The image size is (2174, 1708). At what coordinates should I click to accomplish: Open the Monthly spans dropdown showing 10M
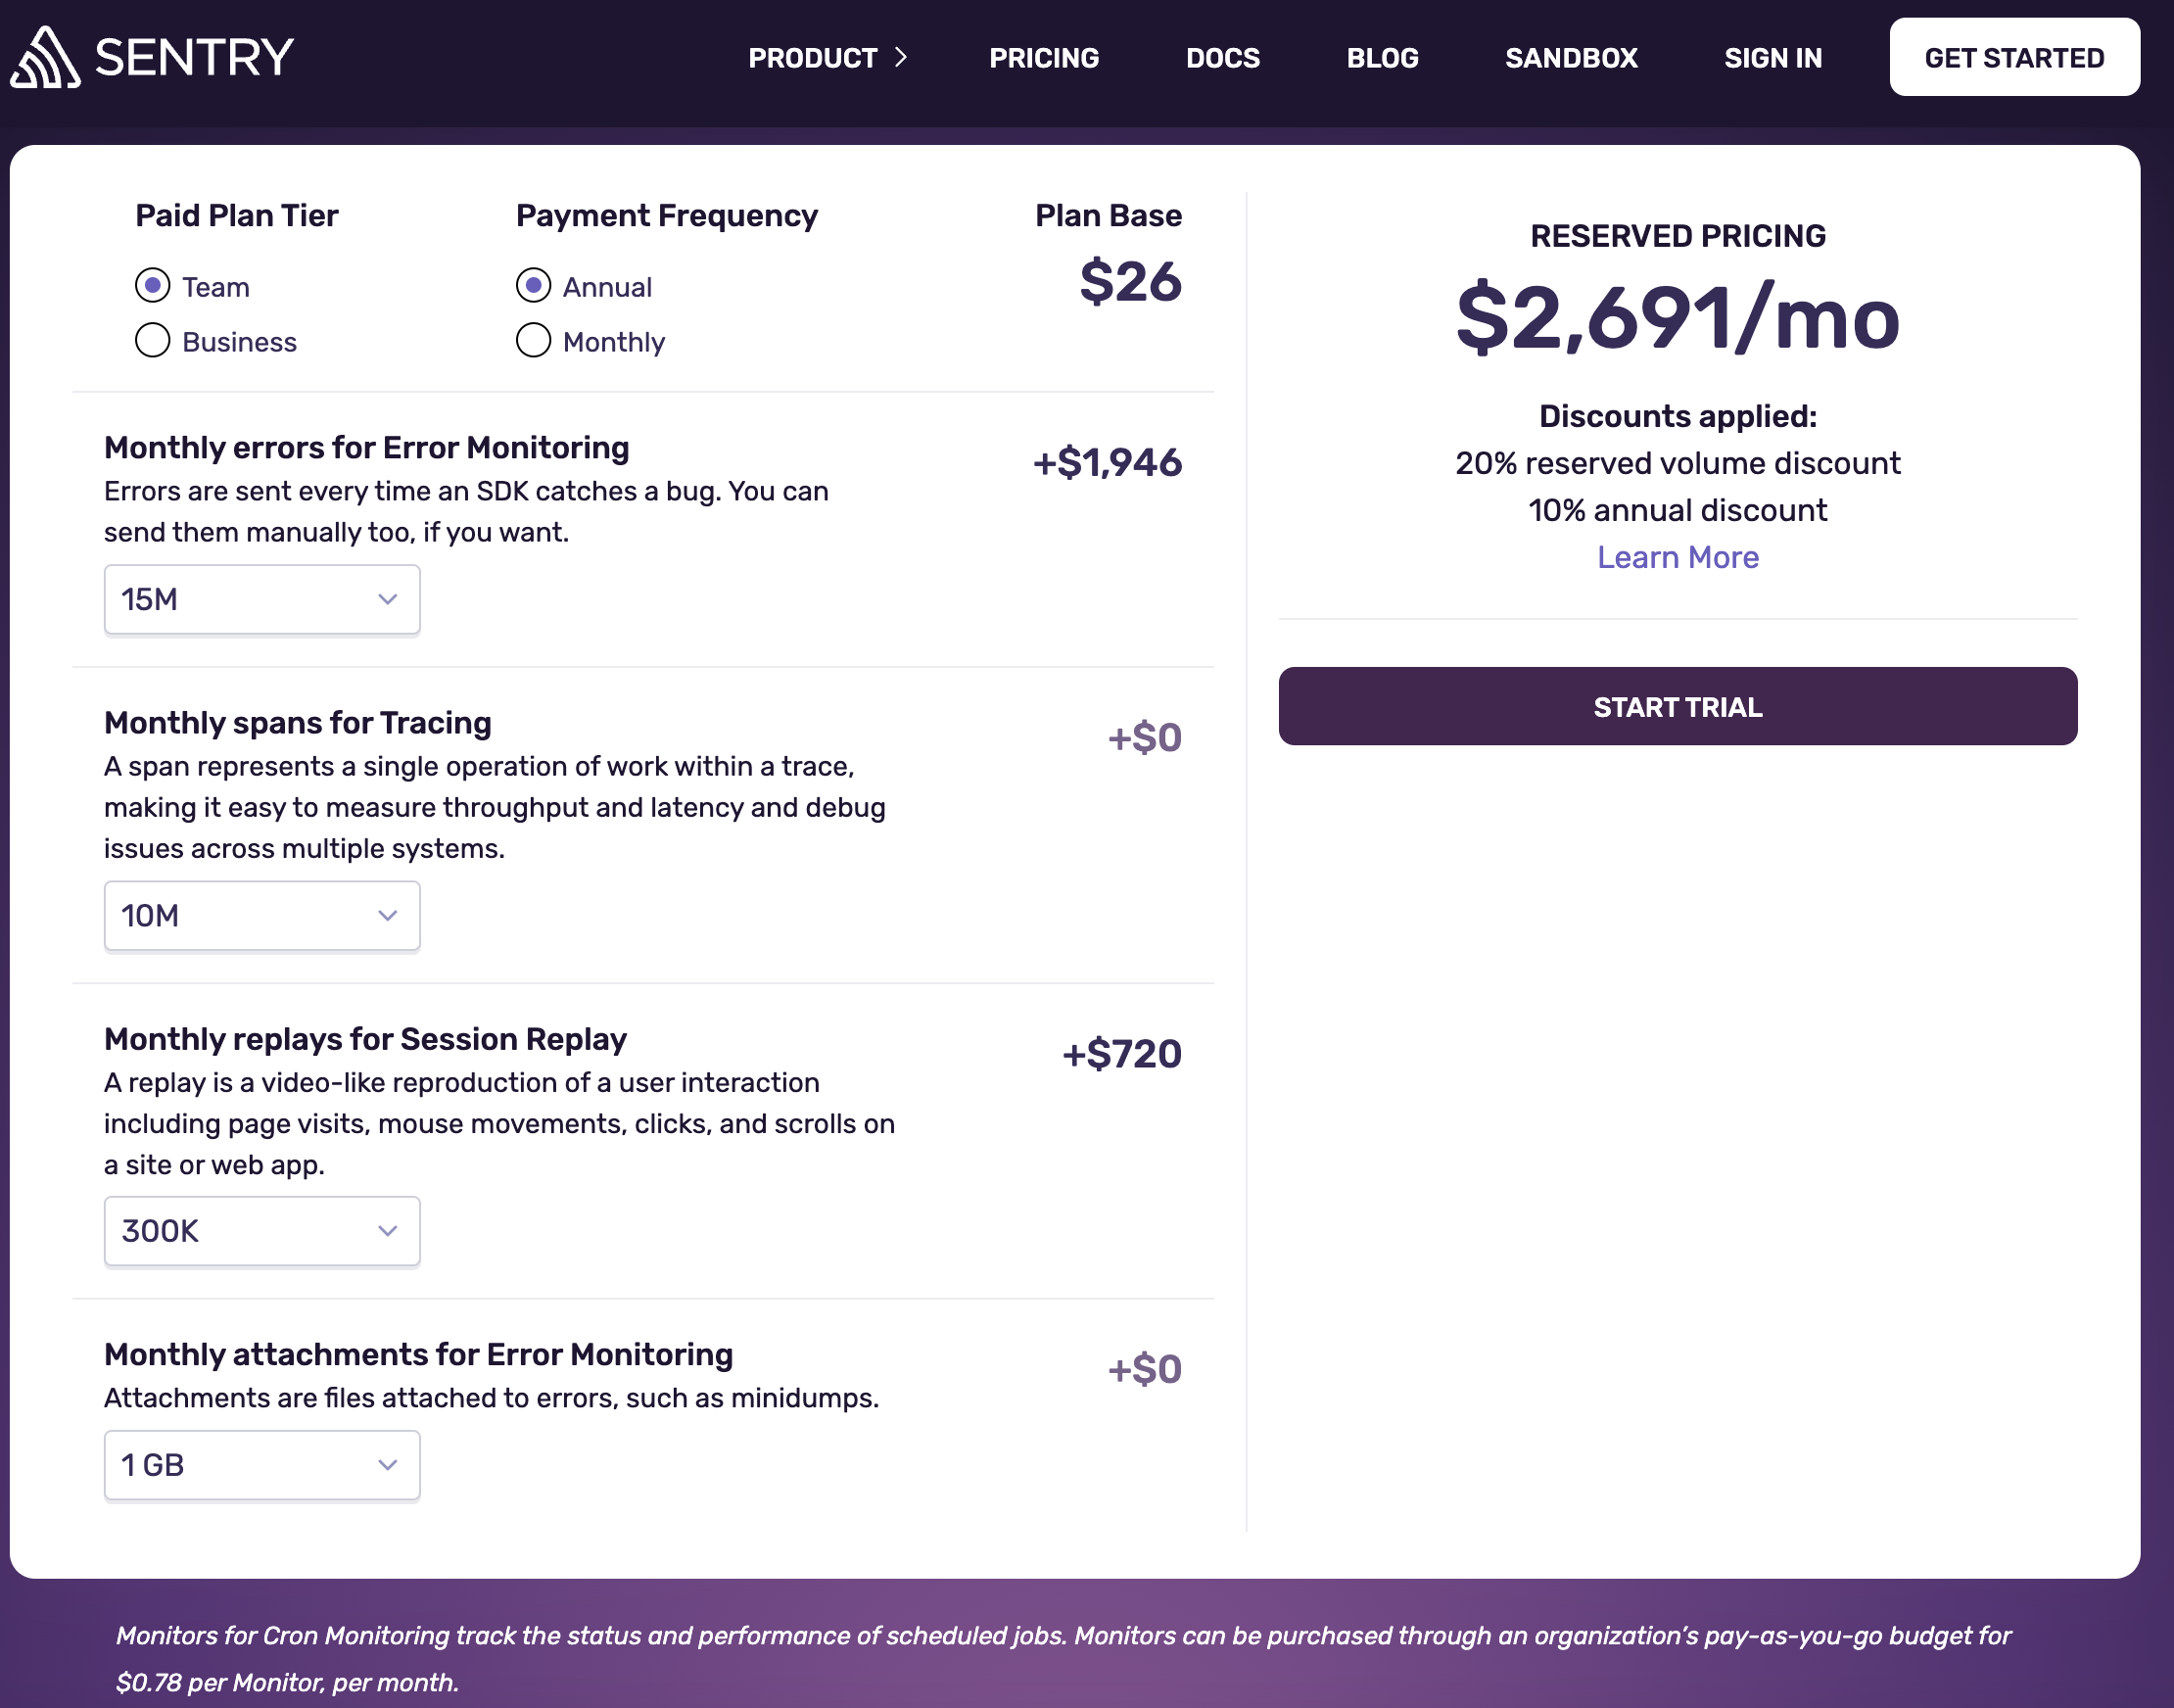[x=261, y=915]
